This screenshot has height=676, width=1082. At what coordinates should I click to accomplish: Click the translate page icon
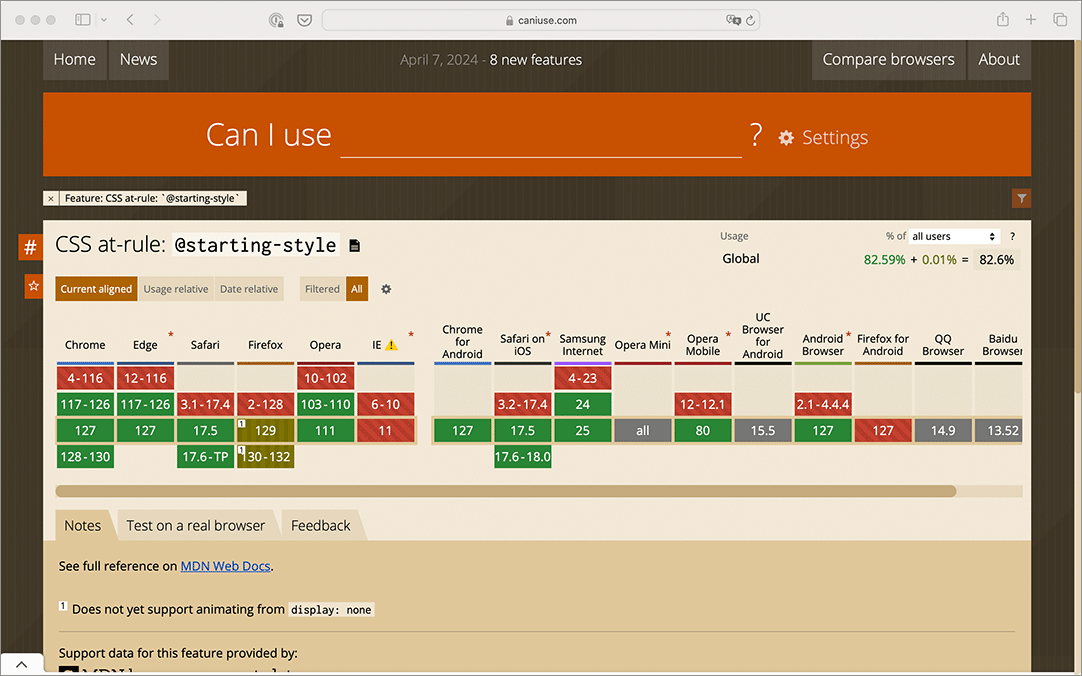(x=733, y=20)
